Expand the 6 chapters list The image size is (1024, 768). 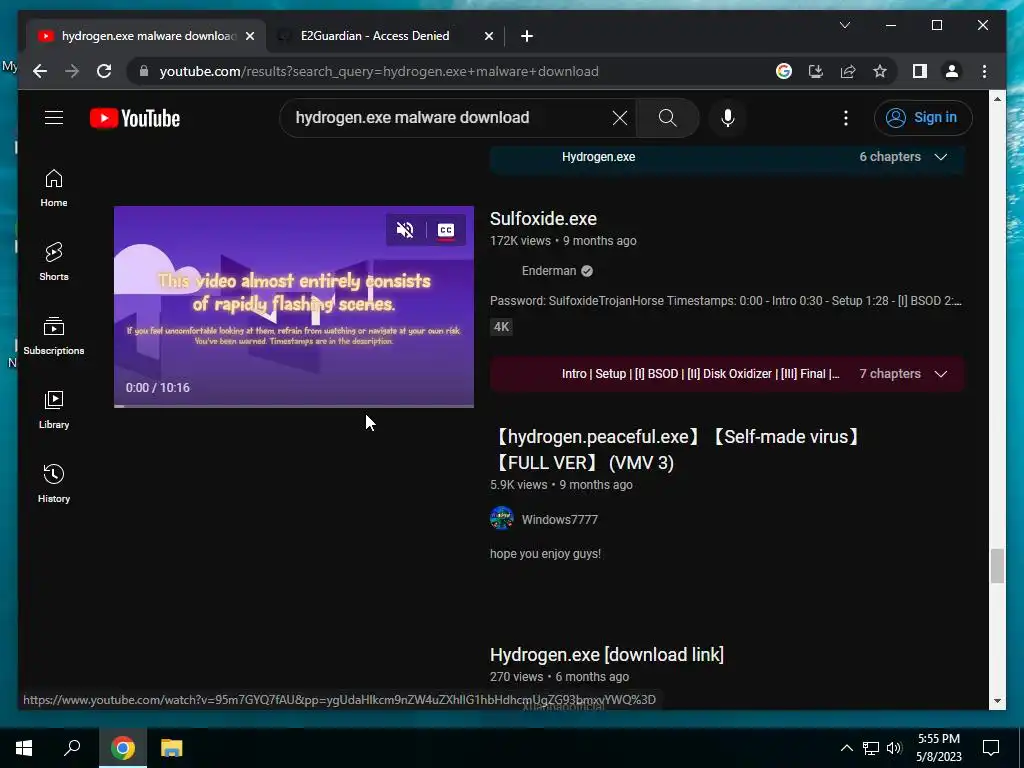pyautogui.click(x=903, y=157)
